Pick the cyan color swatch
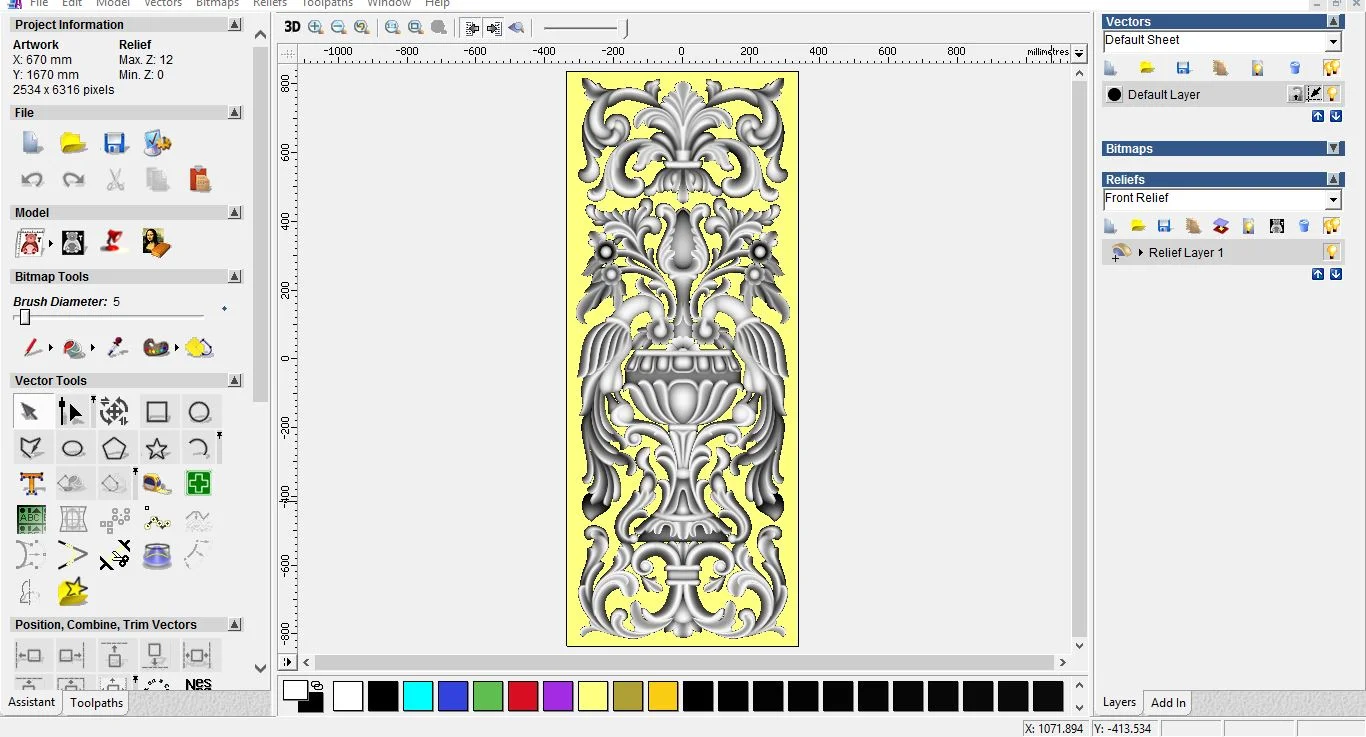 point(418,696)
